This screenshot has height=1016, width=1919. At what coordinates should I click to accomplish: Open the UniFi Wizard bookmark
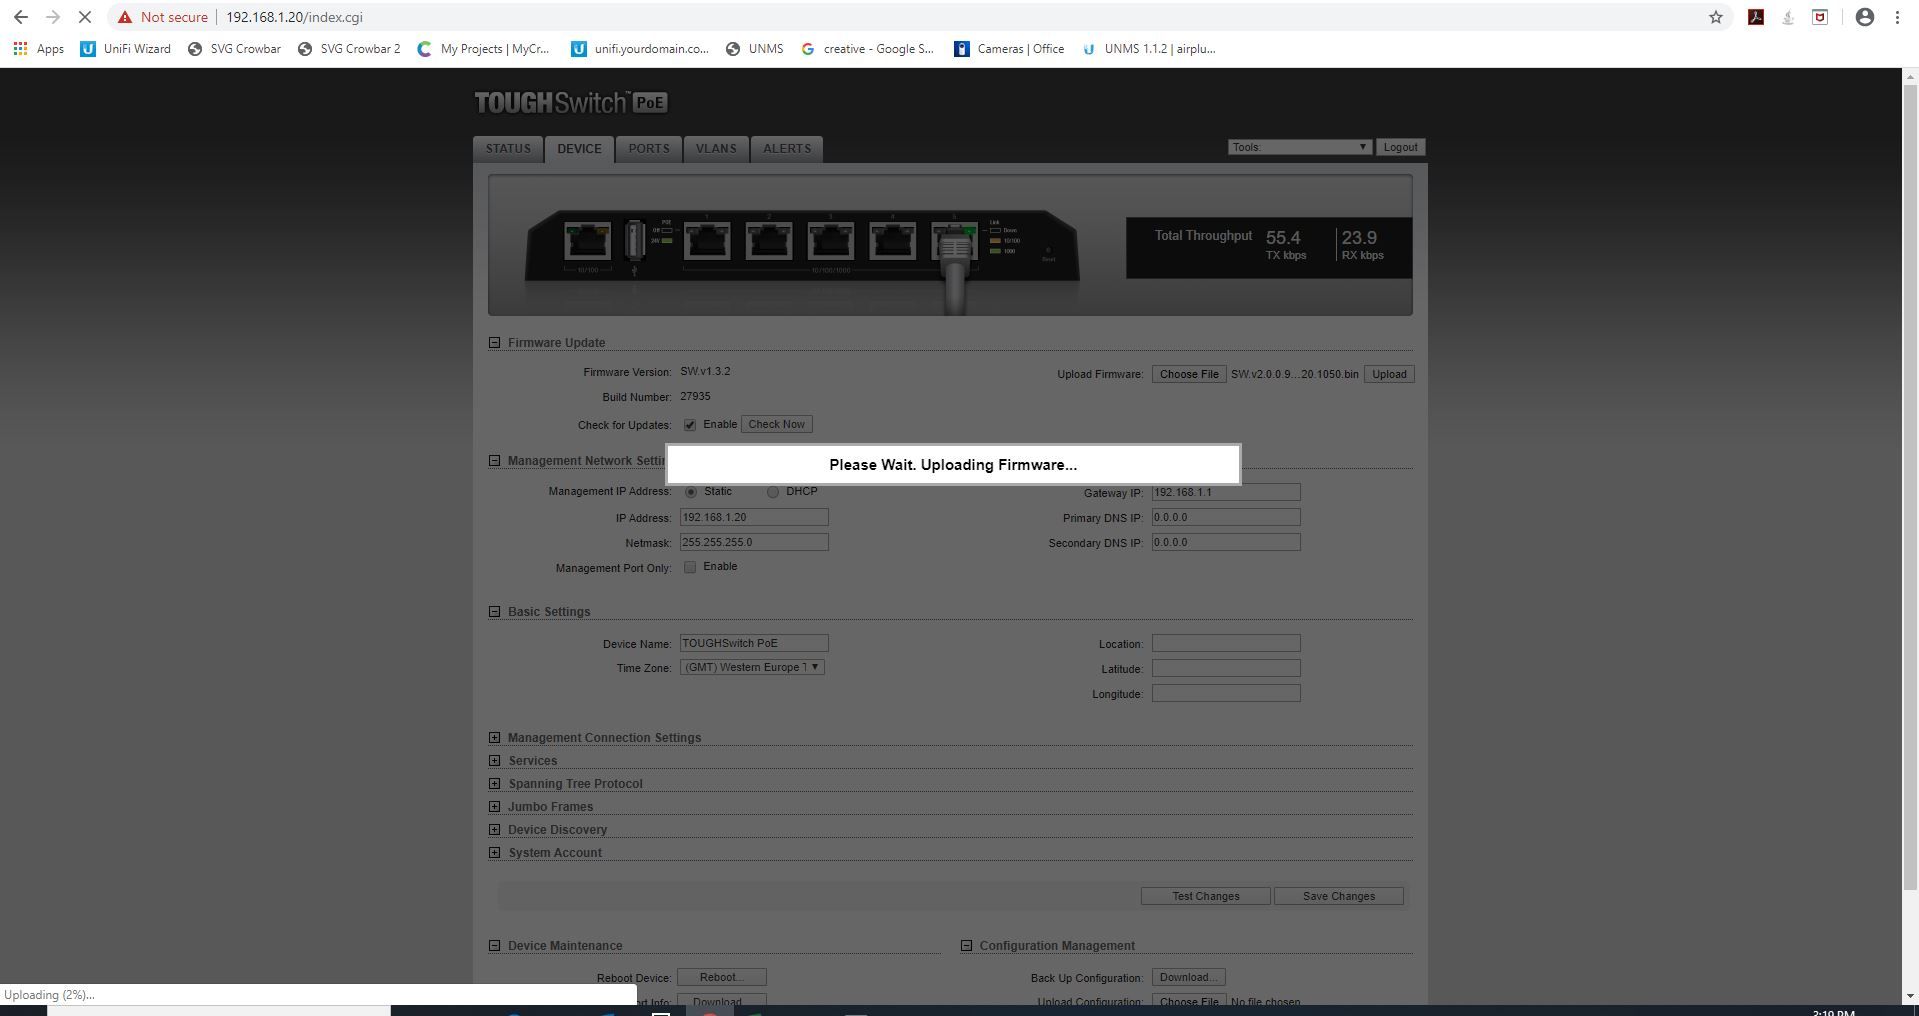tap(125, 48)
